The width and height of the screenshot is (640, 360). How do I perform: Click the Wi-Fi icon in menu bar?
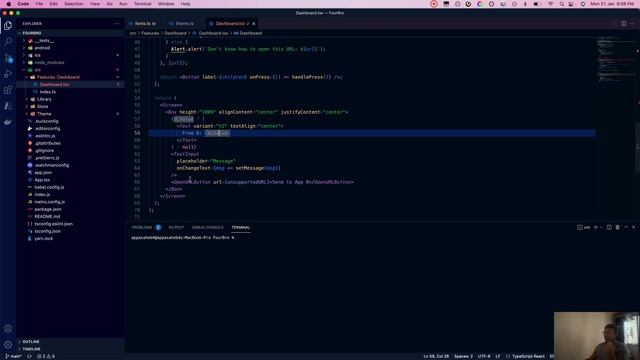click(551, 4)
